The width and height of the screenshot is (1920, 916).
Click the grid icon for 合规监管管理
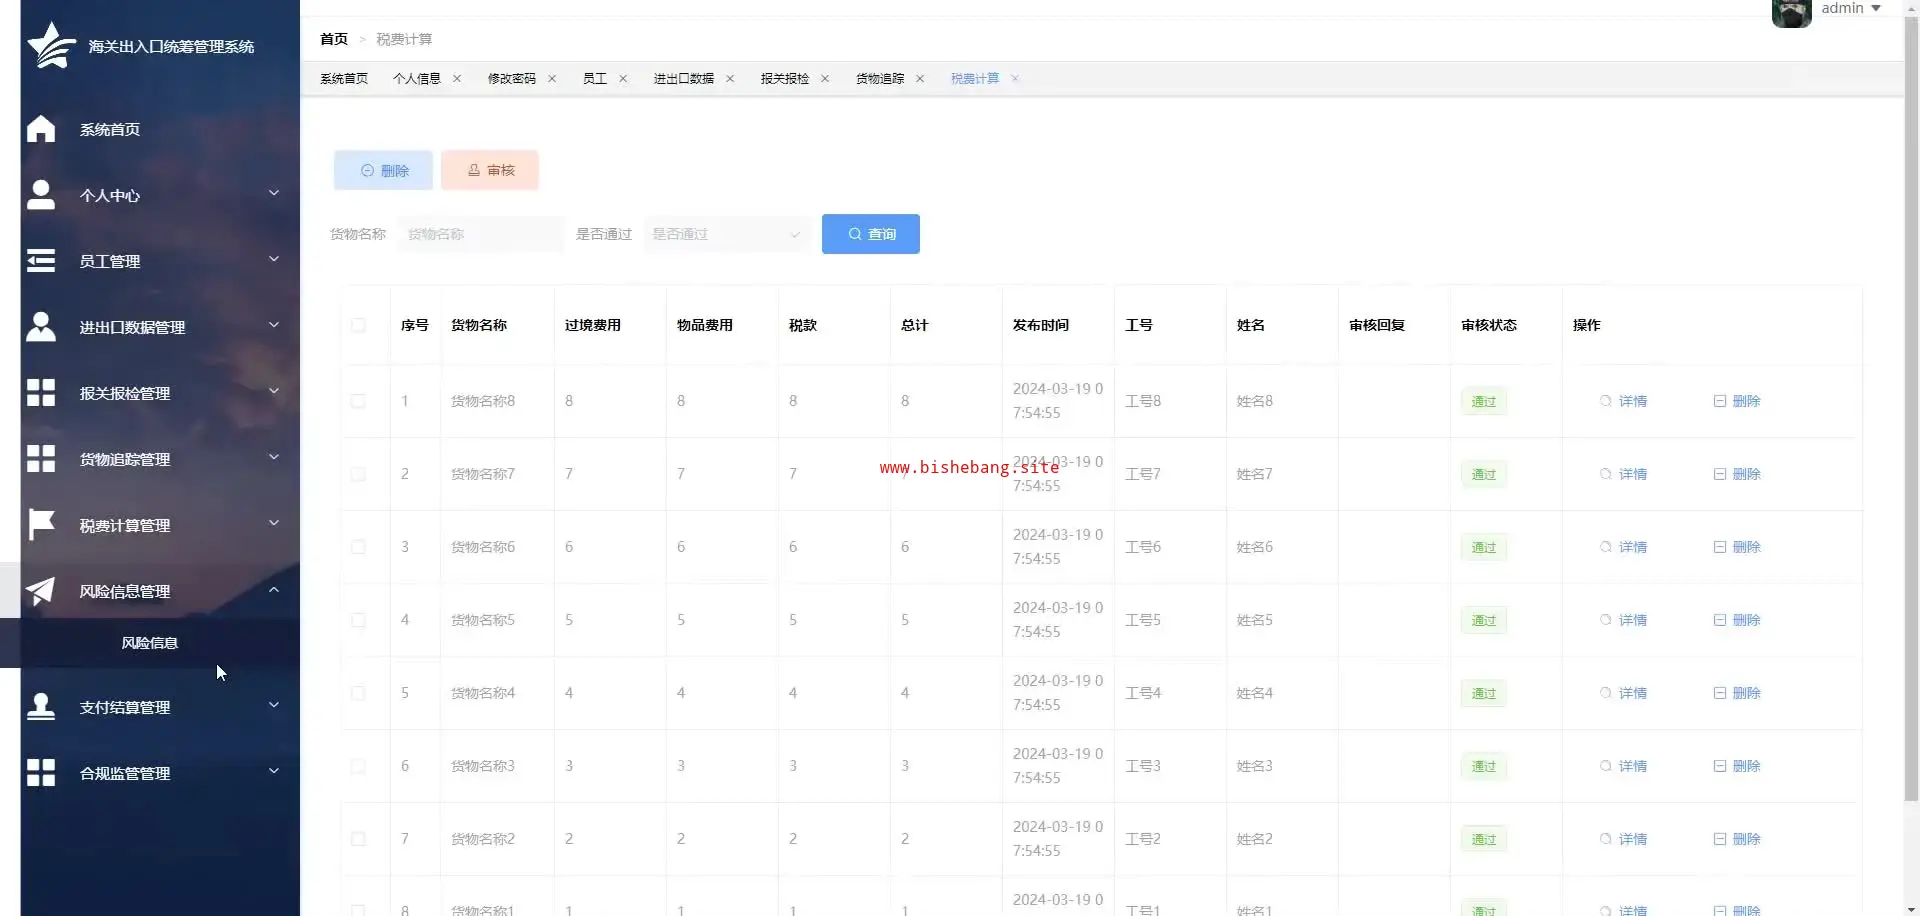click(x=41, y=773)
